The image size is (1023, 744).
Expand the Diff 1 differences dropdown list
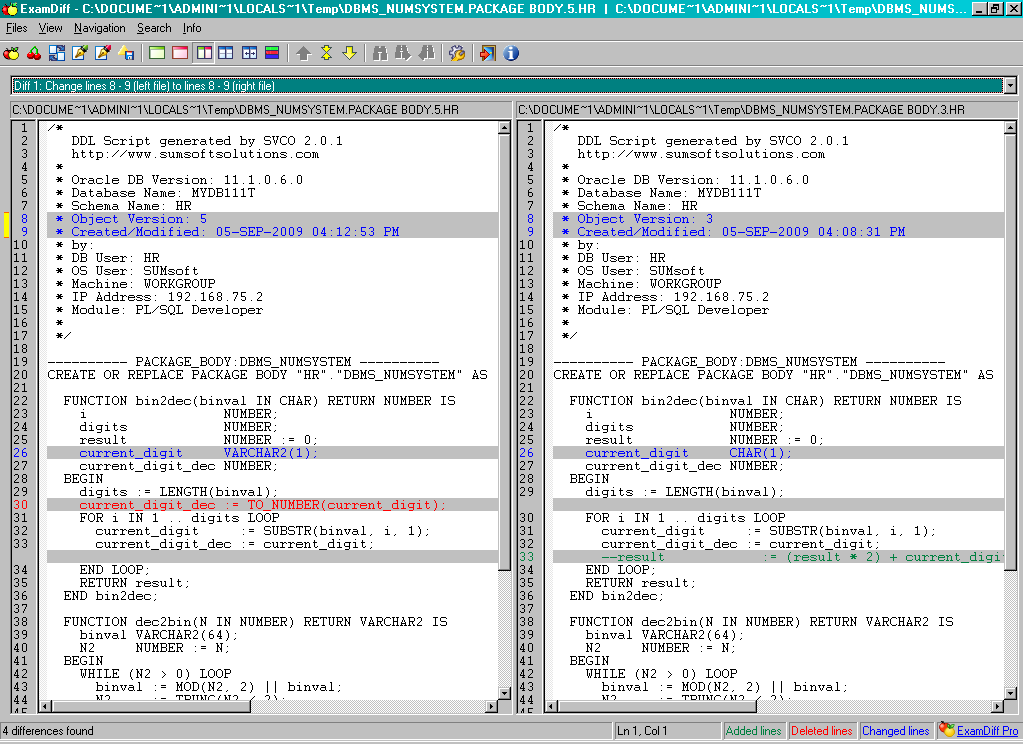(x=1009, y=86)
